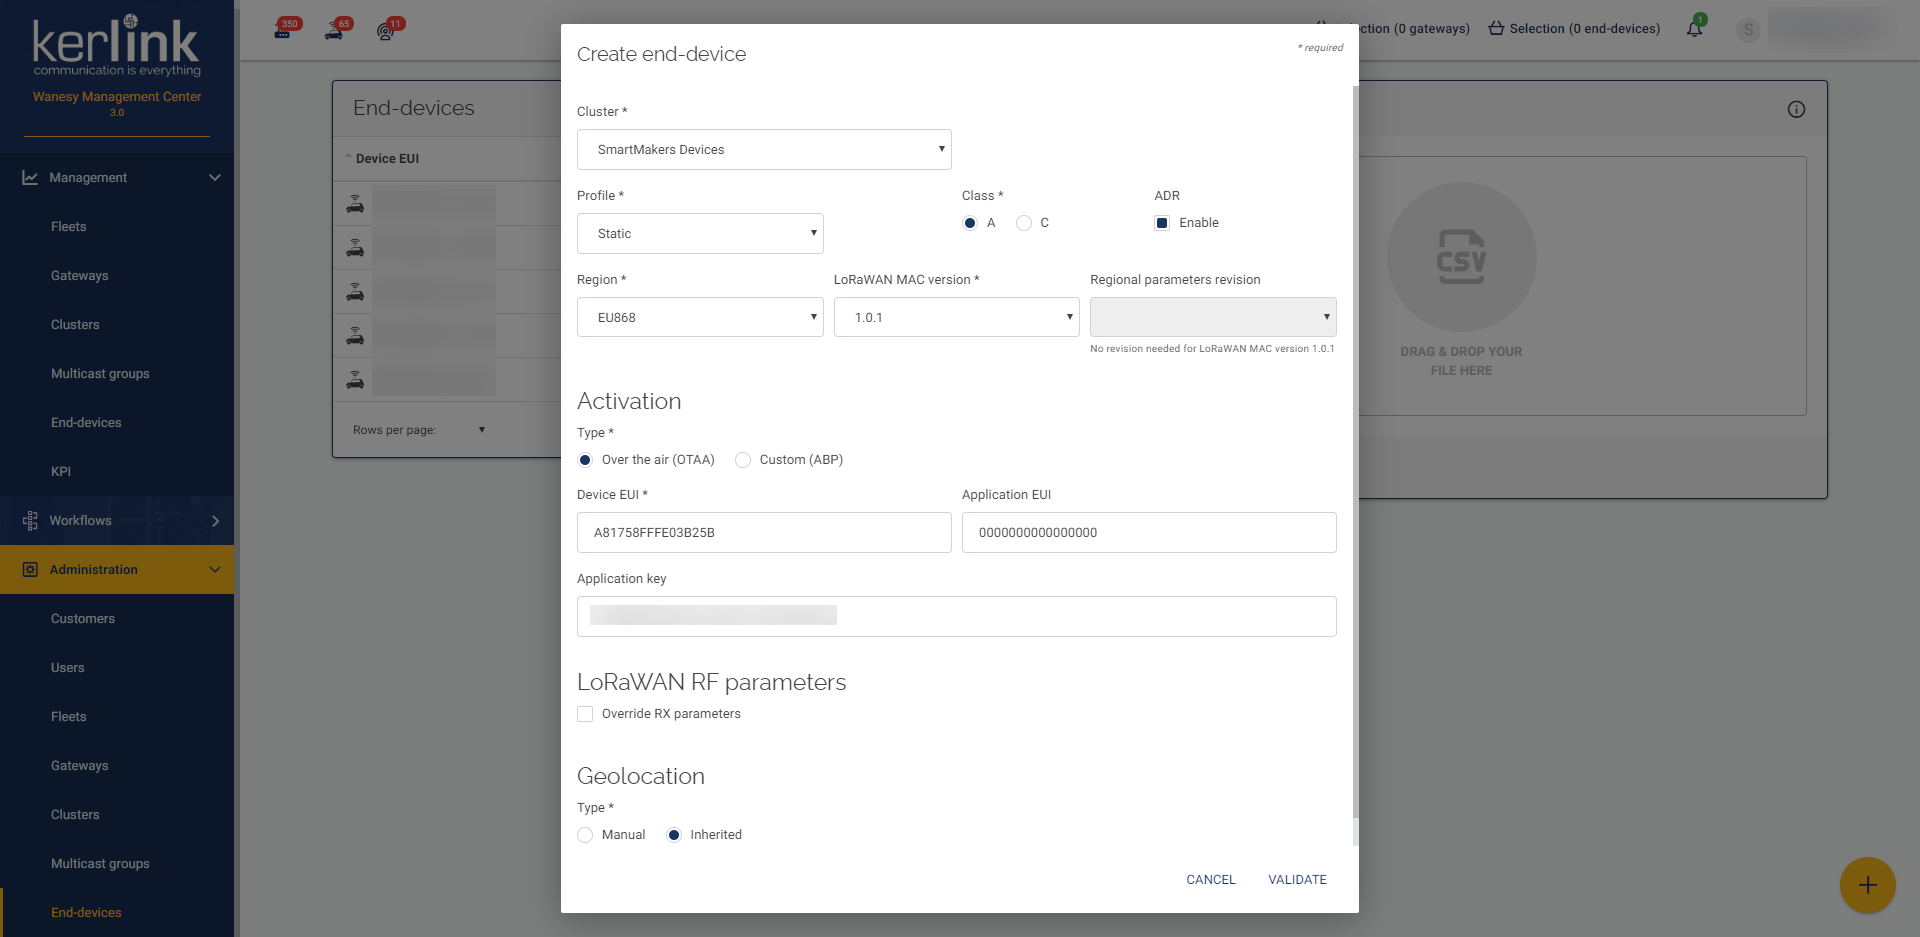Toggle the ADR Enable checkbox

point(1162,223)
